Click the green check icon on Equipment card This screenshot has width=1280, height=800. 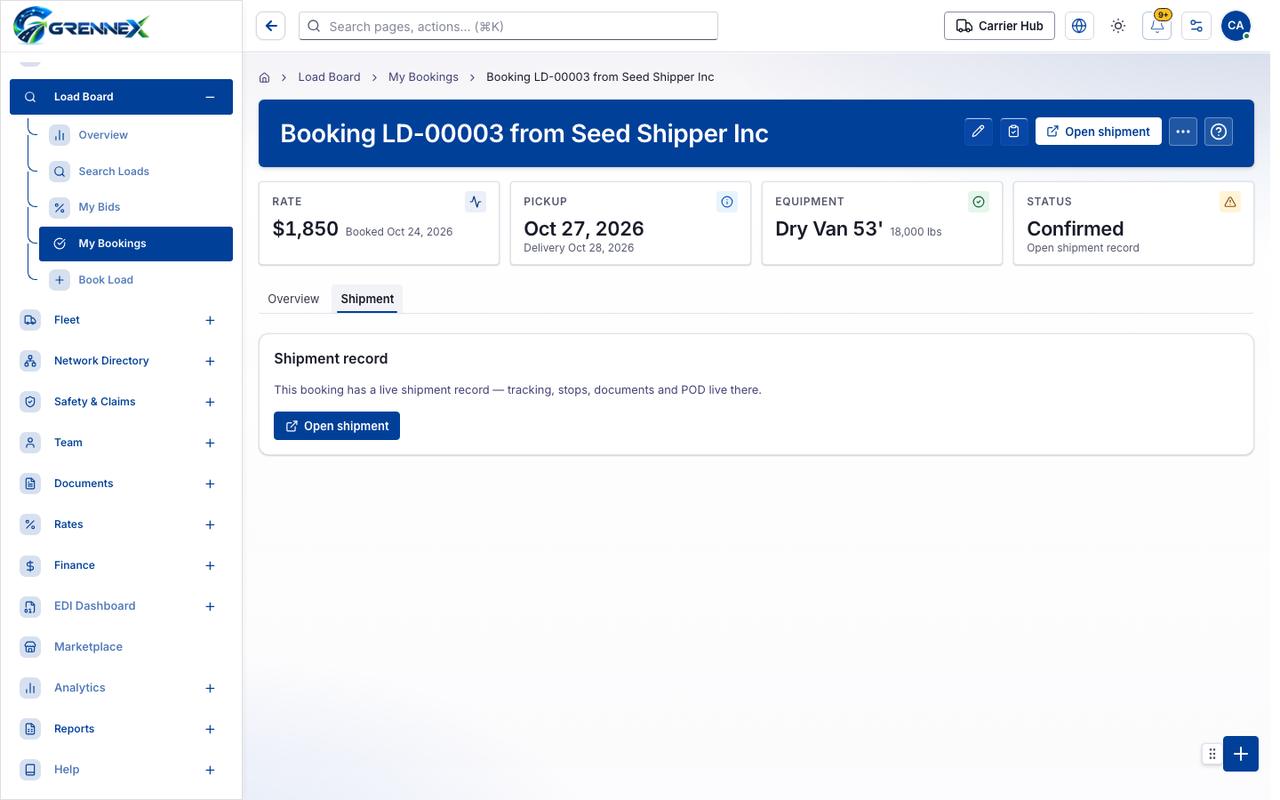[979, 202]
